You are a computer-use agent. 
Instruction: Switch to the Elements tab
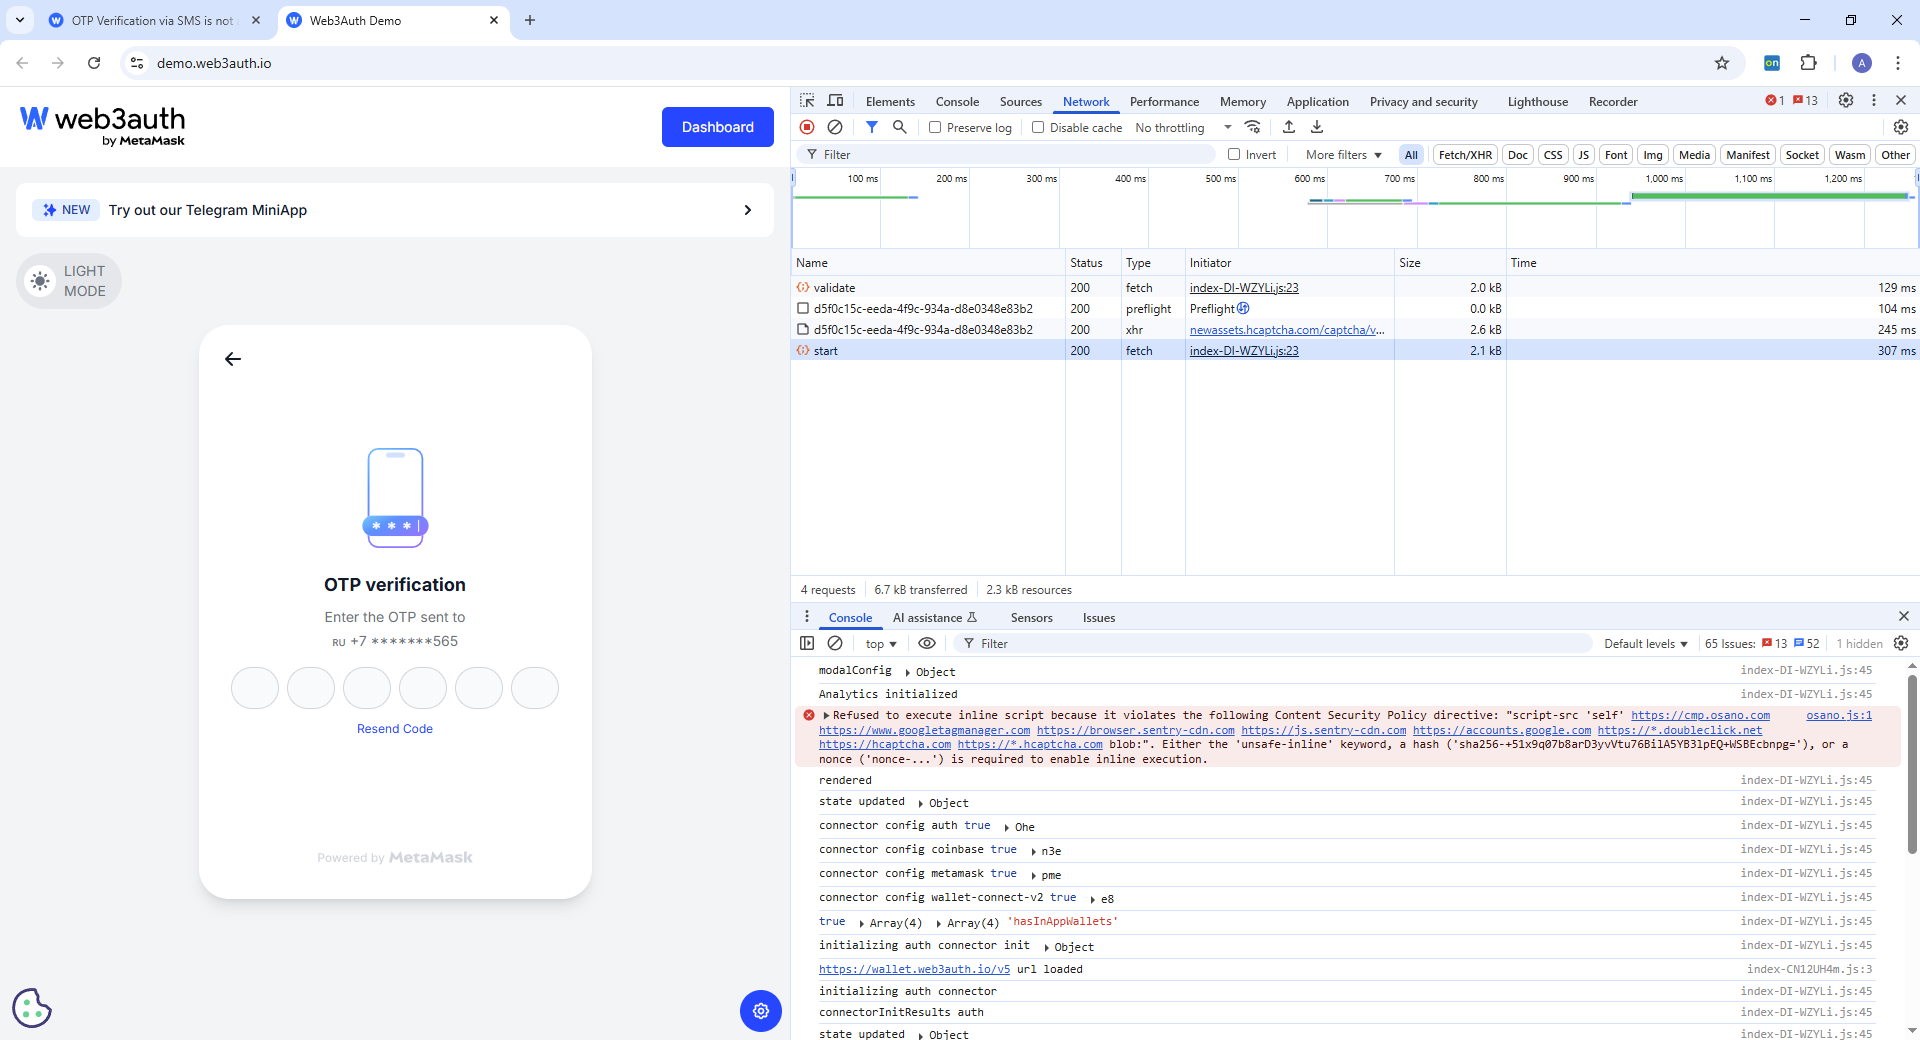[890, 102]
